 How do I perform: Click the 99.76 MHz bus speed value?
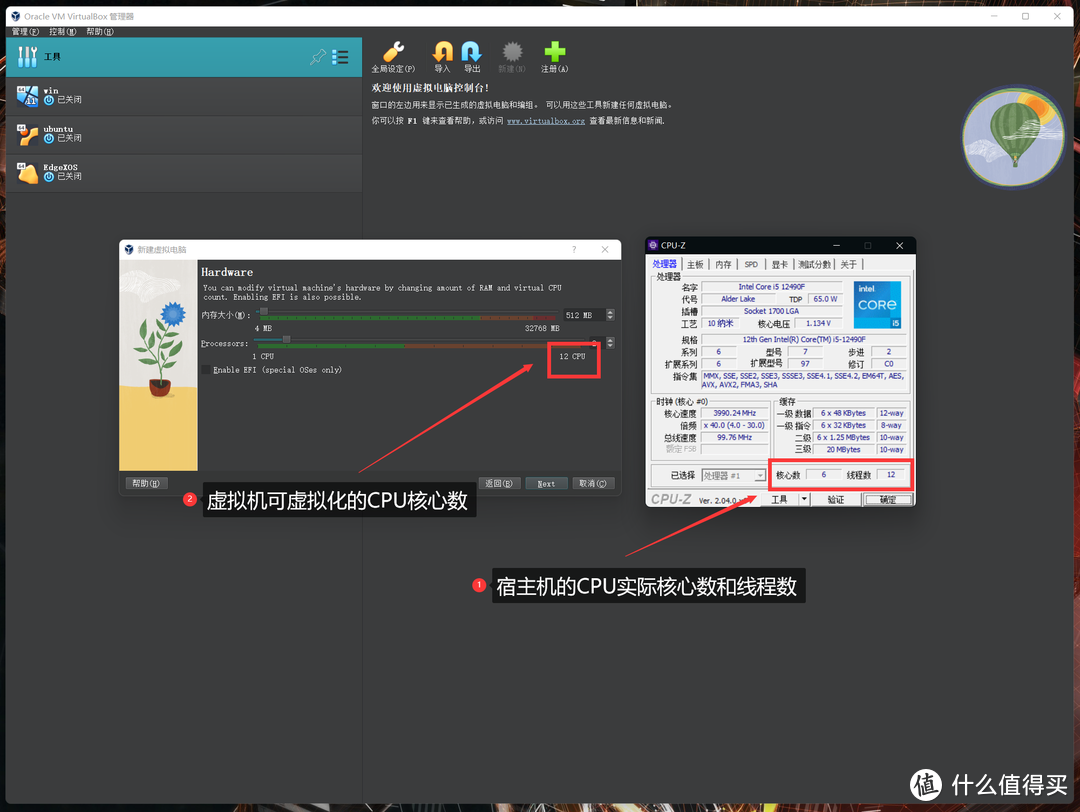(735, 437)
